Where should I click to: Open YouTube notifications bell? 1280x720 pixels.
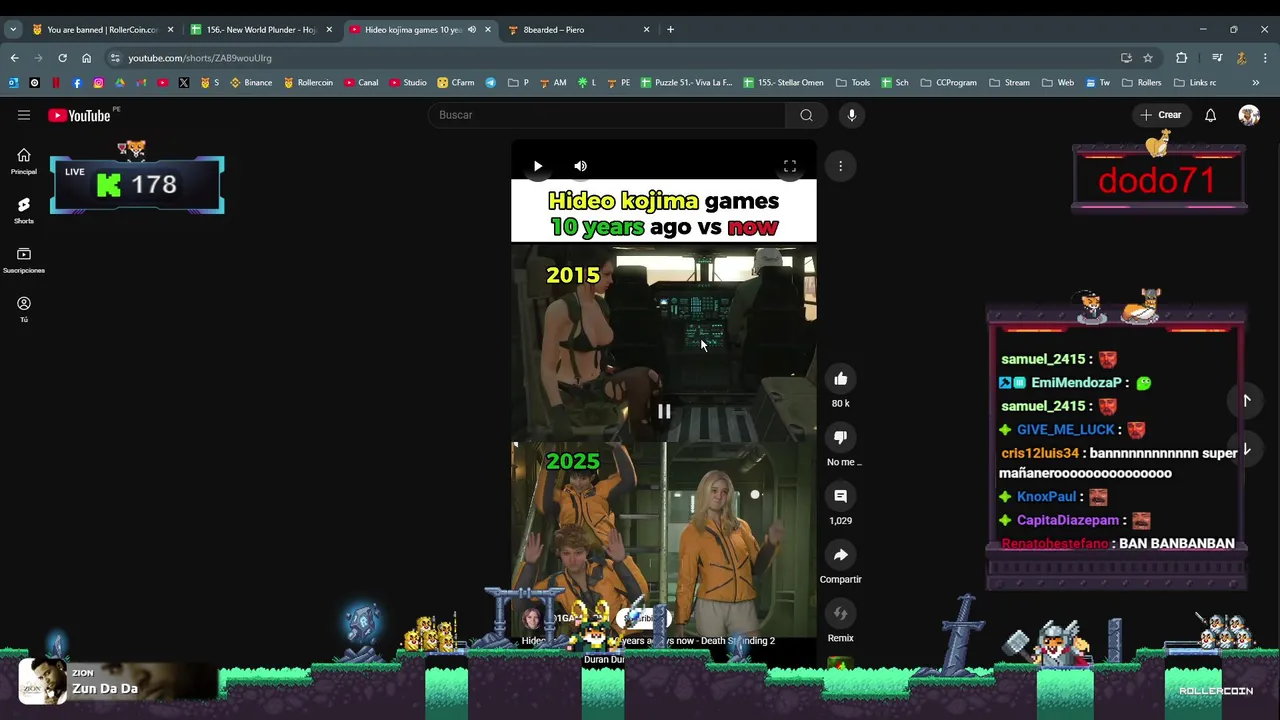pyautogui.click(x=1210, y=115)
